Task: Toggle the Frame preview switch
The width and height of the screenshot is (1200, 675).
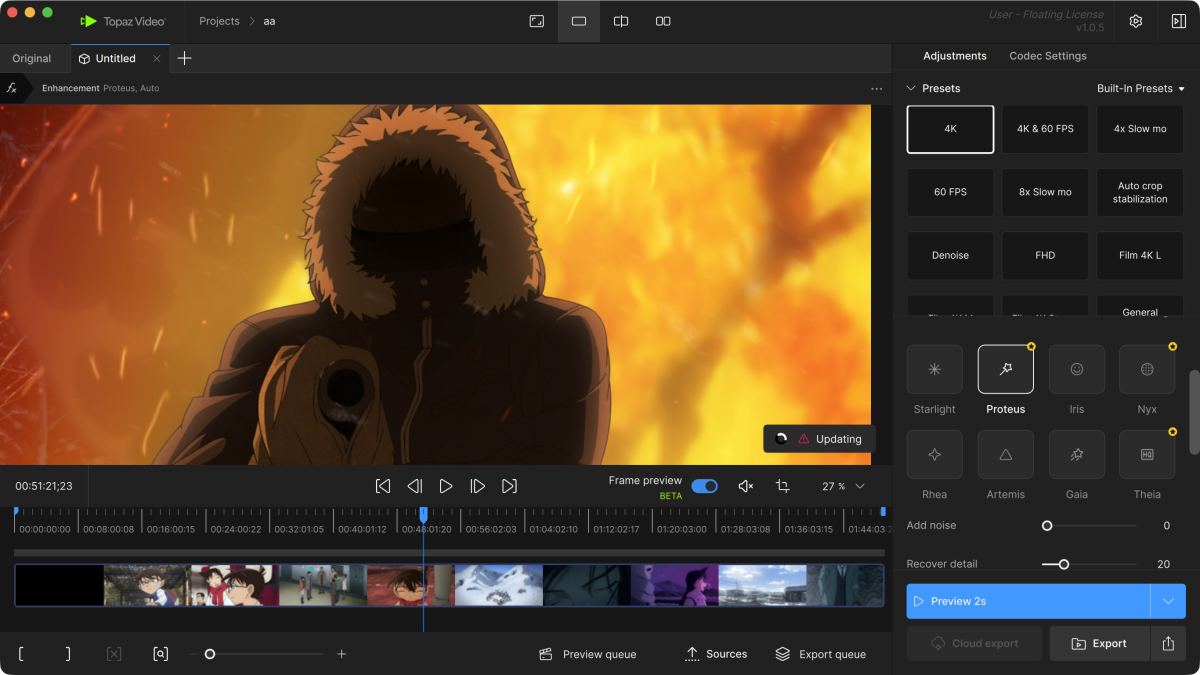Action: (x=704, y=486)
